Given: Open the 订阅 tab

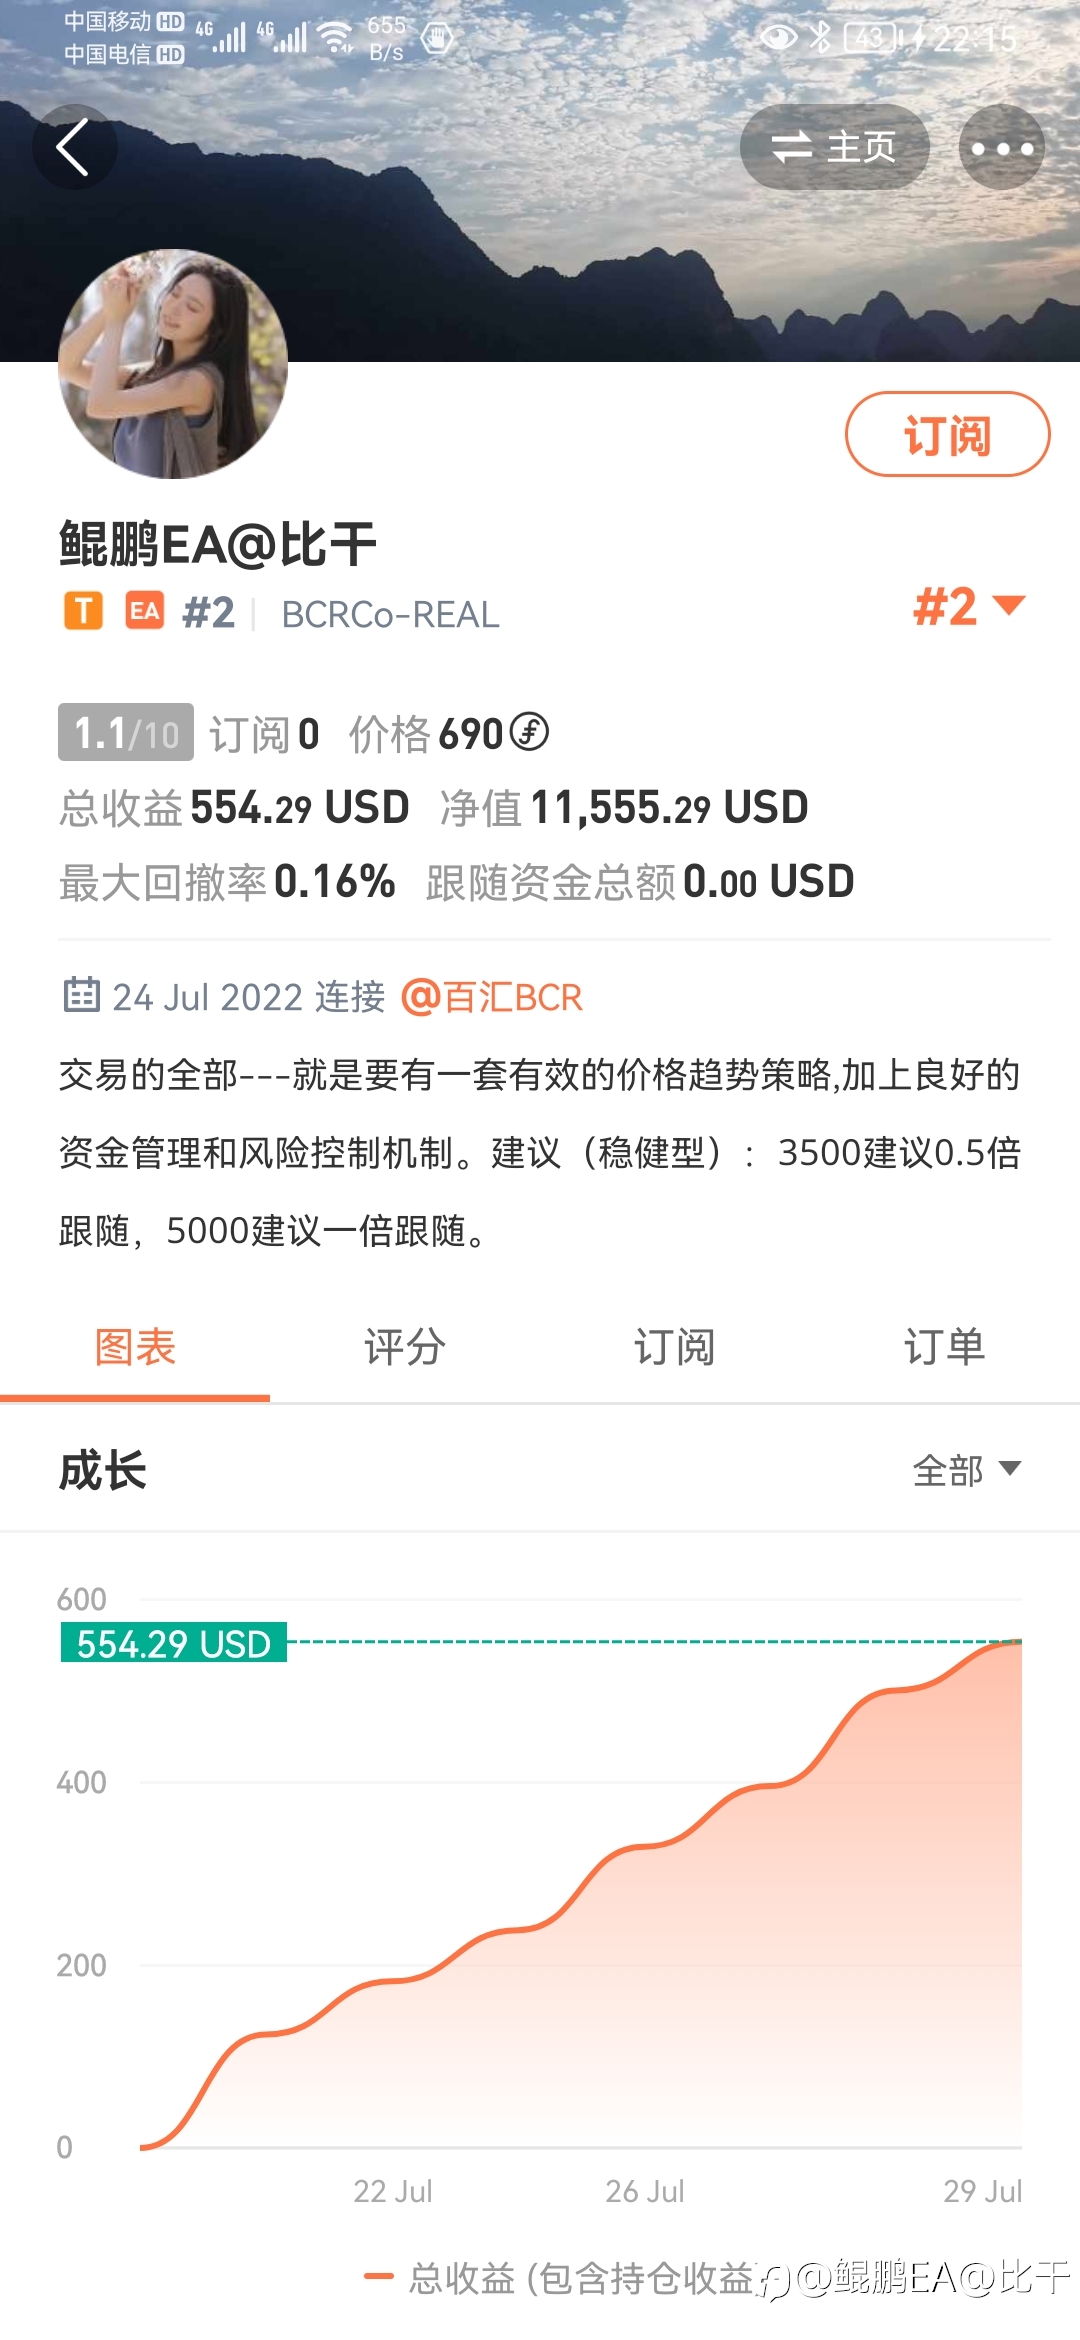Looking at the screenshot, I should [x=675, y=1347].
